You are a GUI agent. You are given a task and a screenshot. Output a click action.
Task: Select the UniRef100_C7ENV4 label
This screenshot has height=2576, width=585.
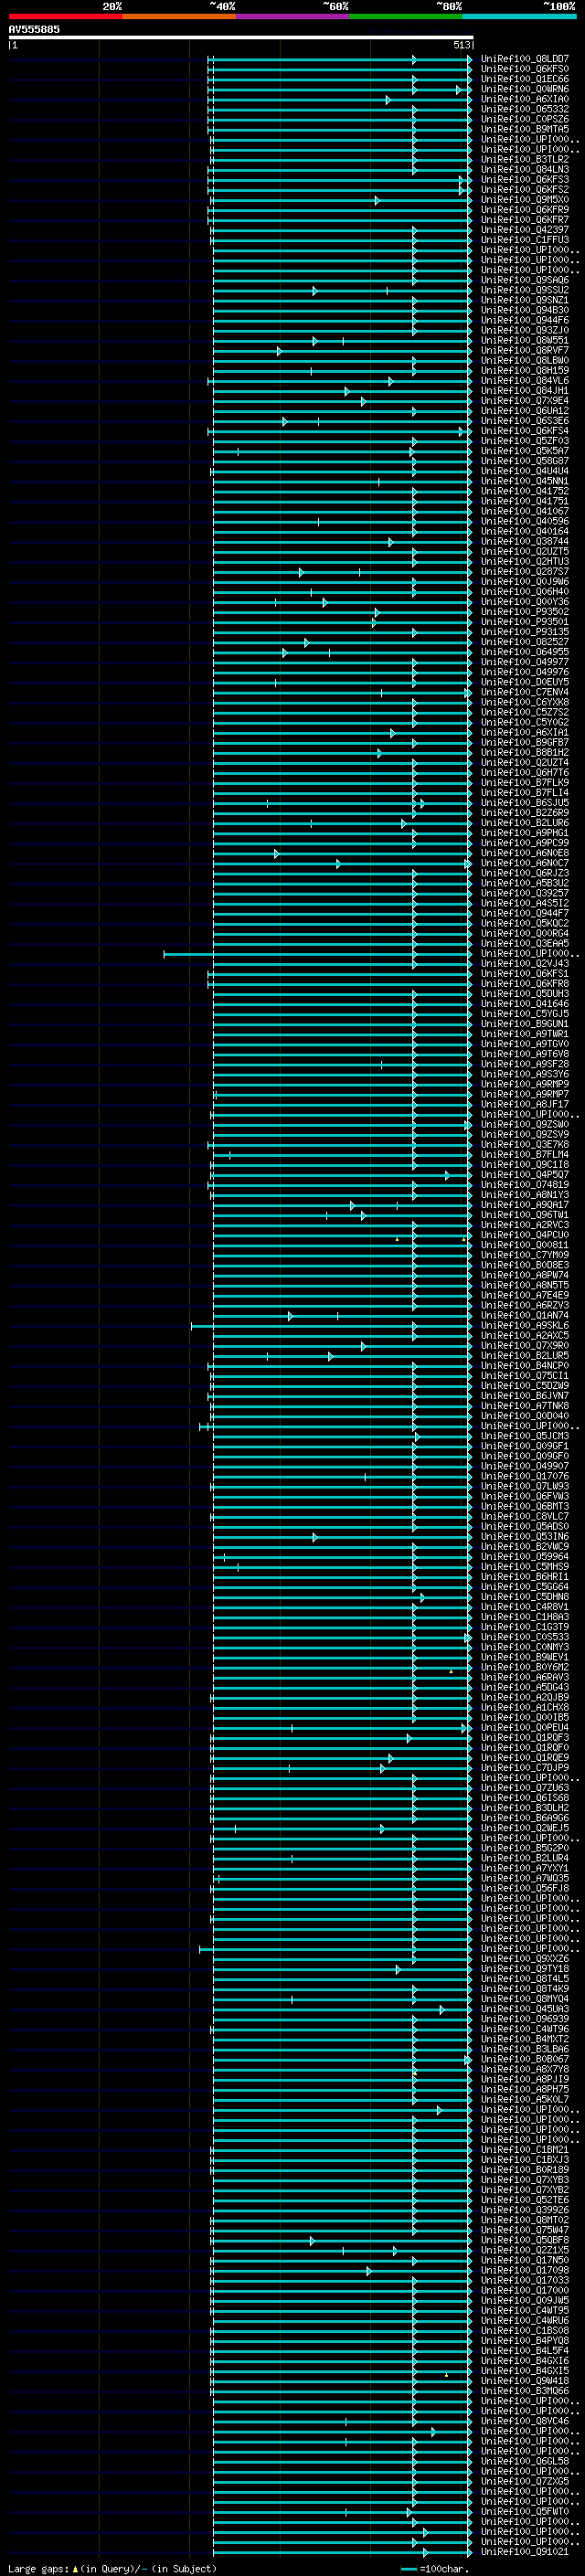point(525,692)
